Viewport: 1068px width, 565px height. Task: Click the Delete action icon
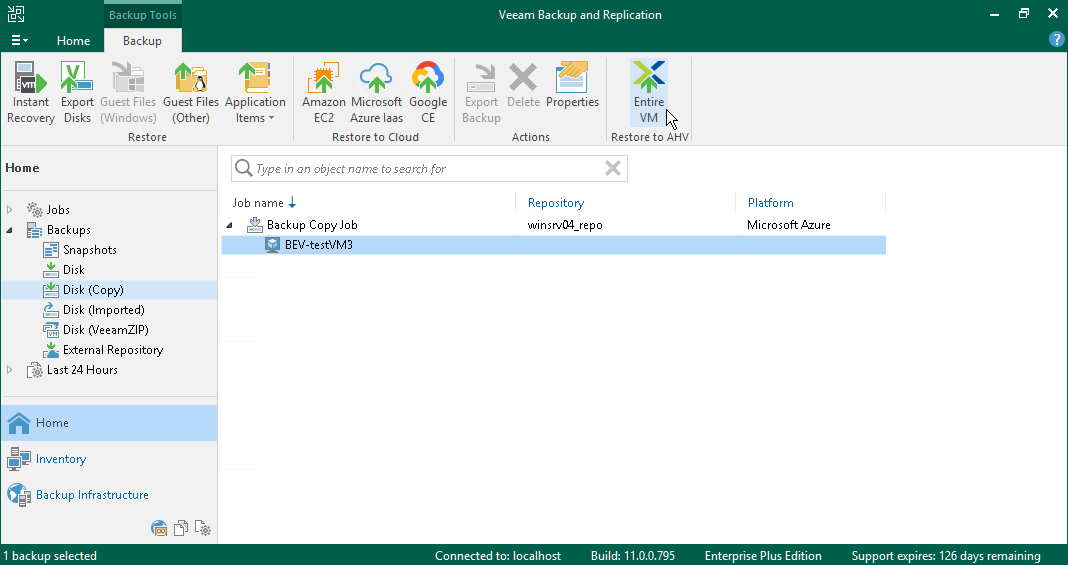pyautogui.click(x=523, y=86)
